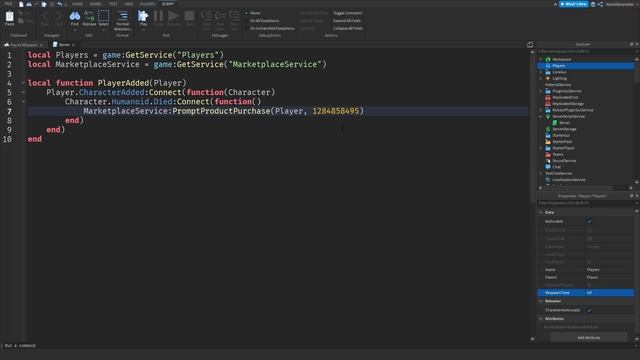Screen dimensions: 640x360
Task: Expand the Workspace tree node
Action: click(x=541, y=60)
